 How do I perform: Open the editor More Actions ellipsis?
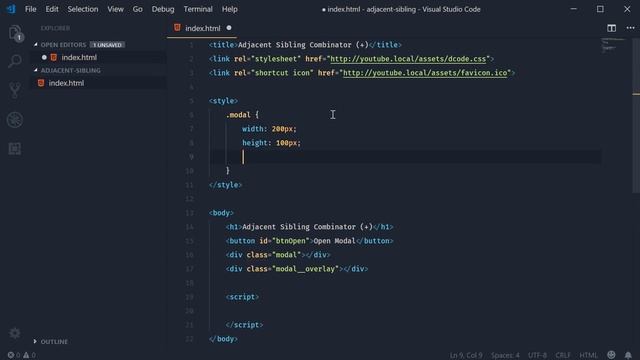click(630, 28)
